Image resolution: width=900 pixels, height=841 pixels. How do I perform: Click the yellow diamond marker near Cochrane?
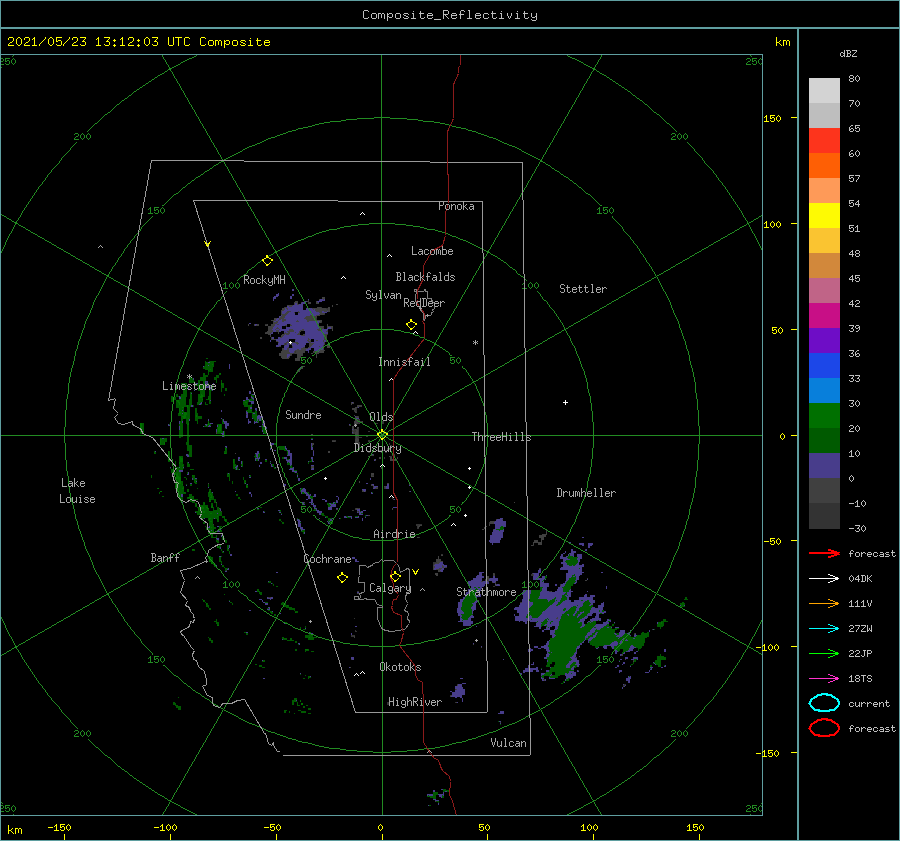click(342, 578)
